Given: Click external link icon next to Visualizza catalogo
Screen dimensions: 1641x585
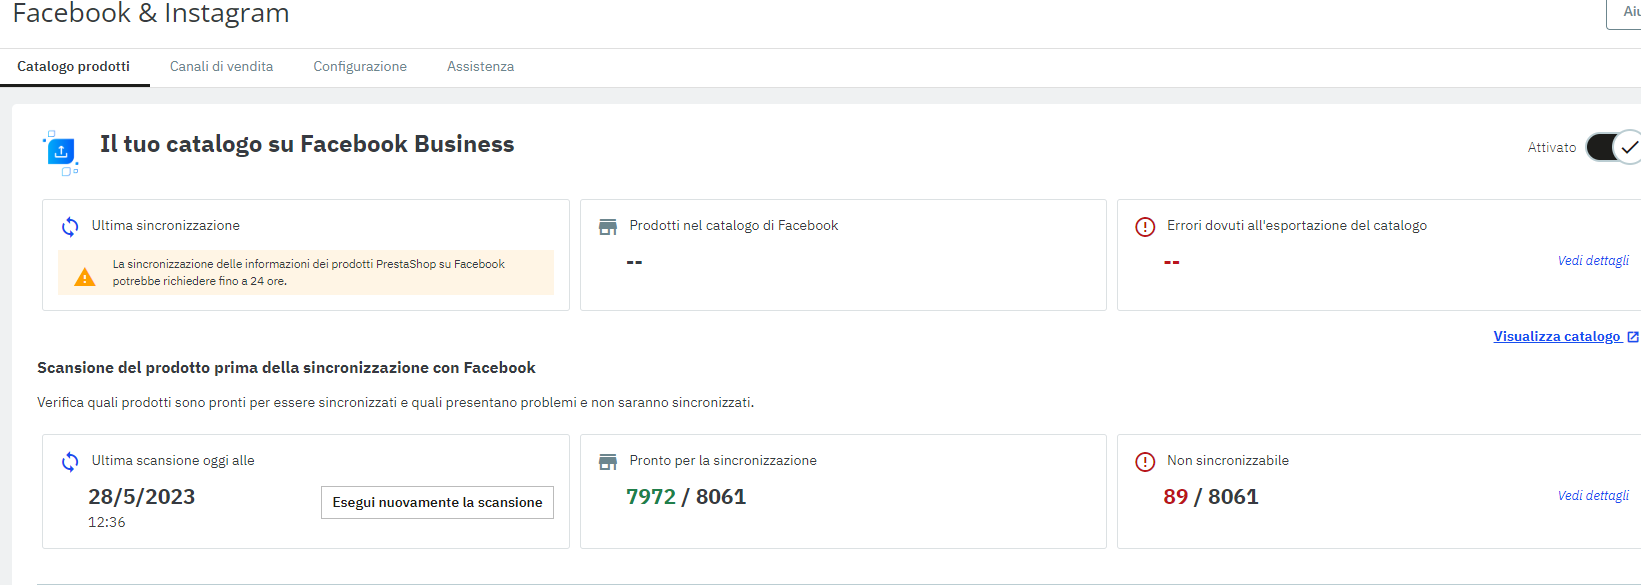Looking at the screenshot, I should (x=1633, y=337).
